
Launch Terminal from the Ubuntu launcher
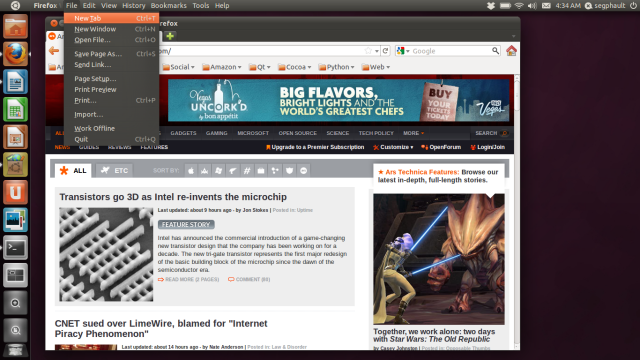pos(16,248)
